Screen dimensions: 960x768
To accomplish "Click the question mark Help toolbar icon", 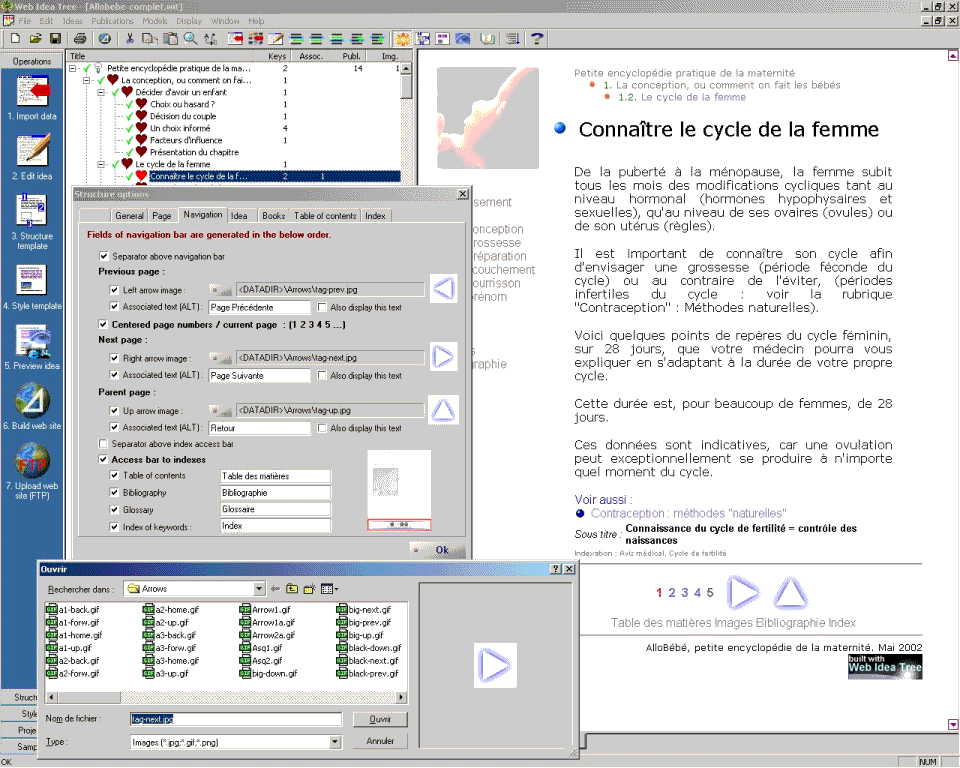I will coord(537,39).
